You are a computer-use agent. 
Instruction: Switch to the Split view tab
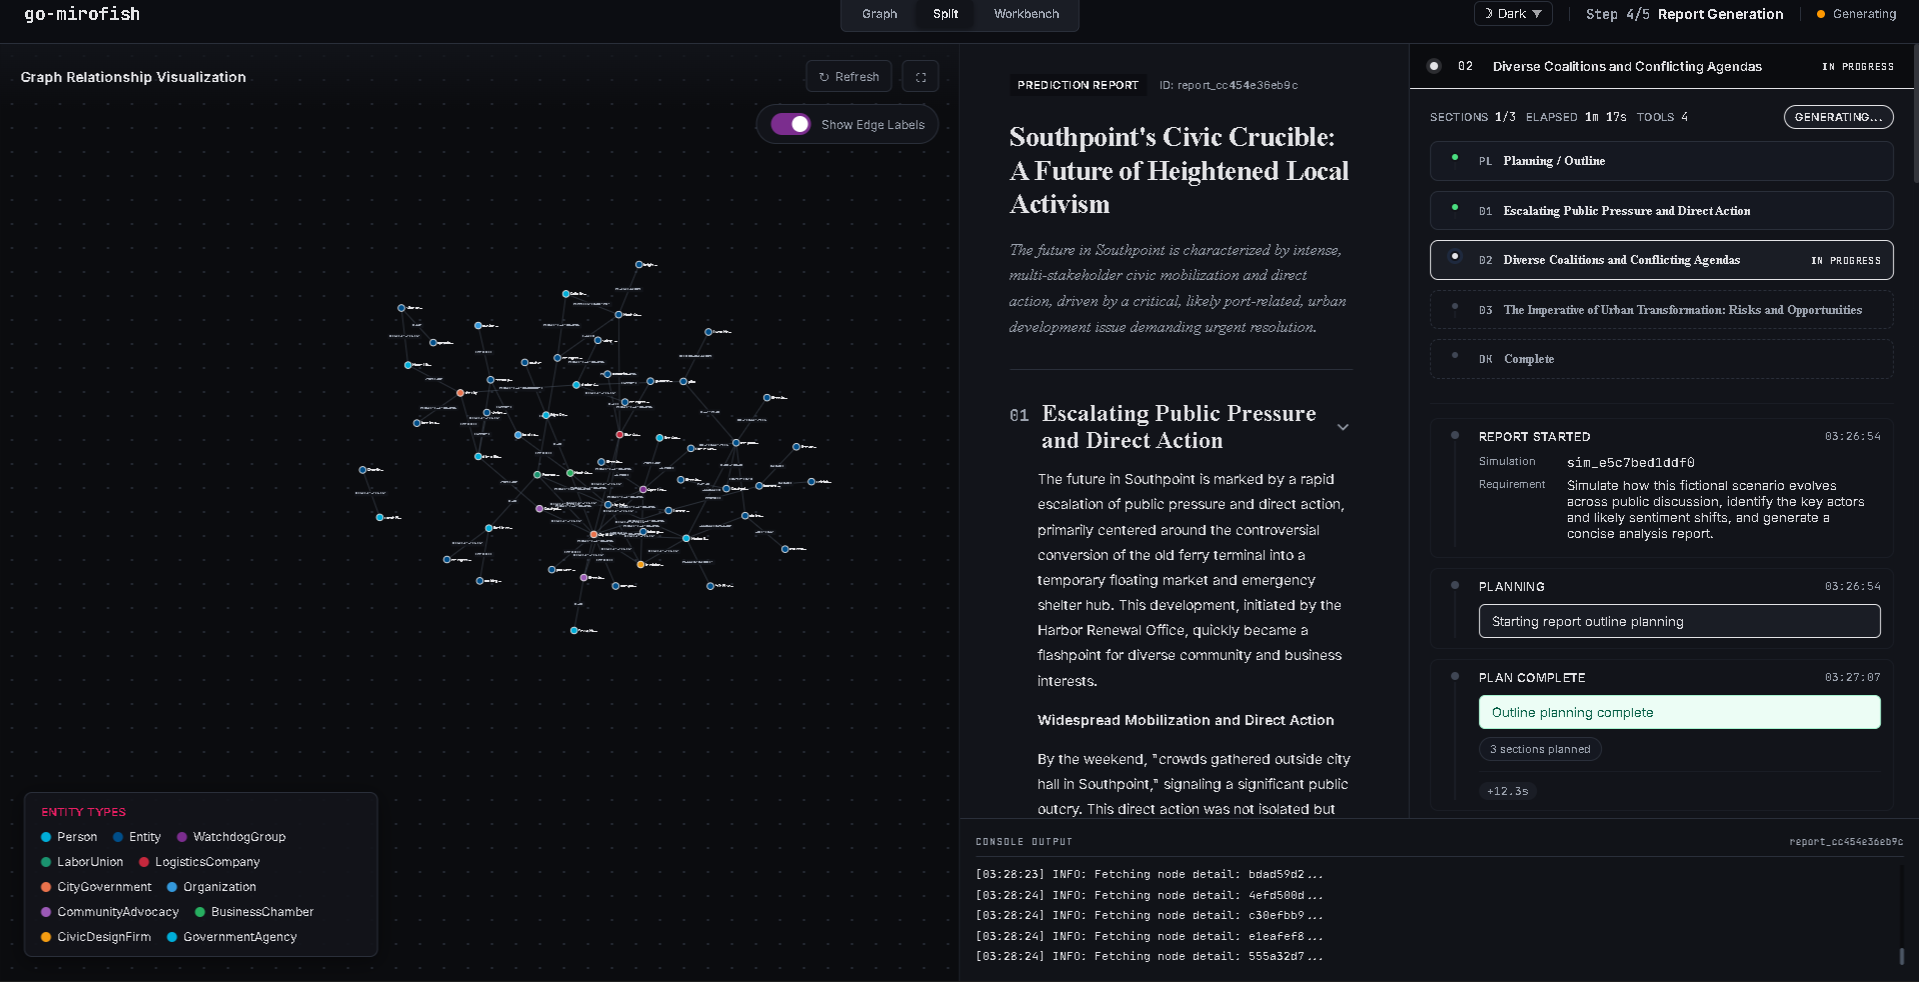pyautogui.click(x=945, y=14)
